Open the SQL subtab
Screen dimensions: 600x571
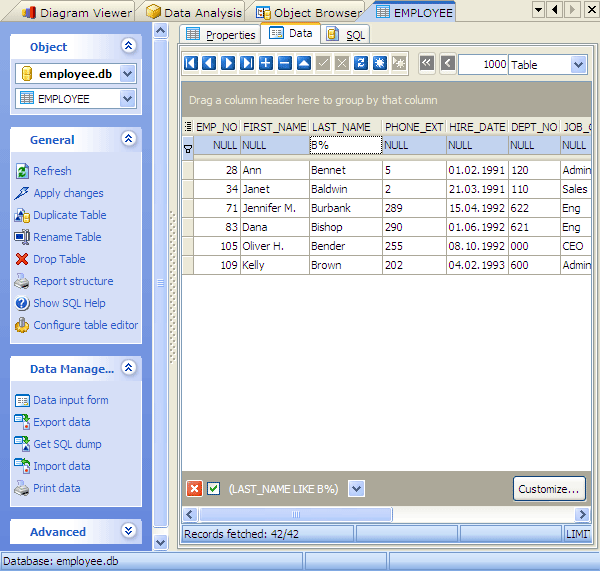(346, 34)
